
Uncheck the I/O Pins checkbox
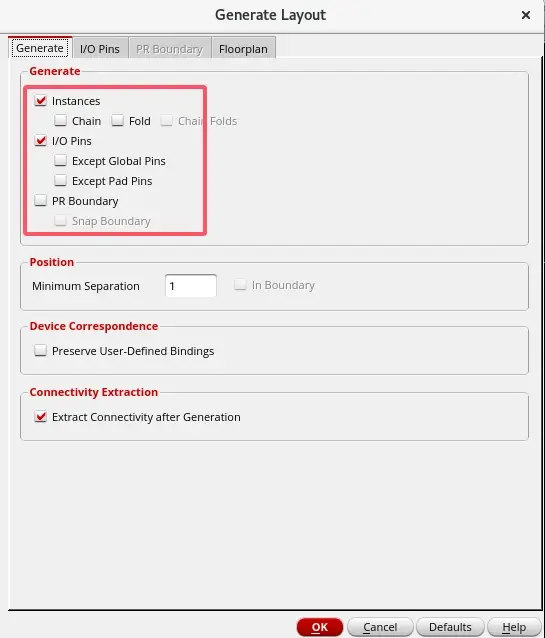click(x=40, y=141)
